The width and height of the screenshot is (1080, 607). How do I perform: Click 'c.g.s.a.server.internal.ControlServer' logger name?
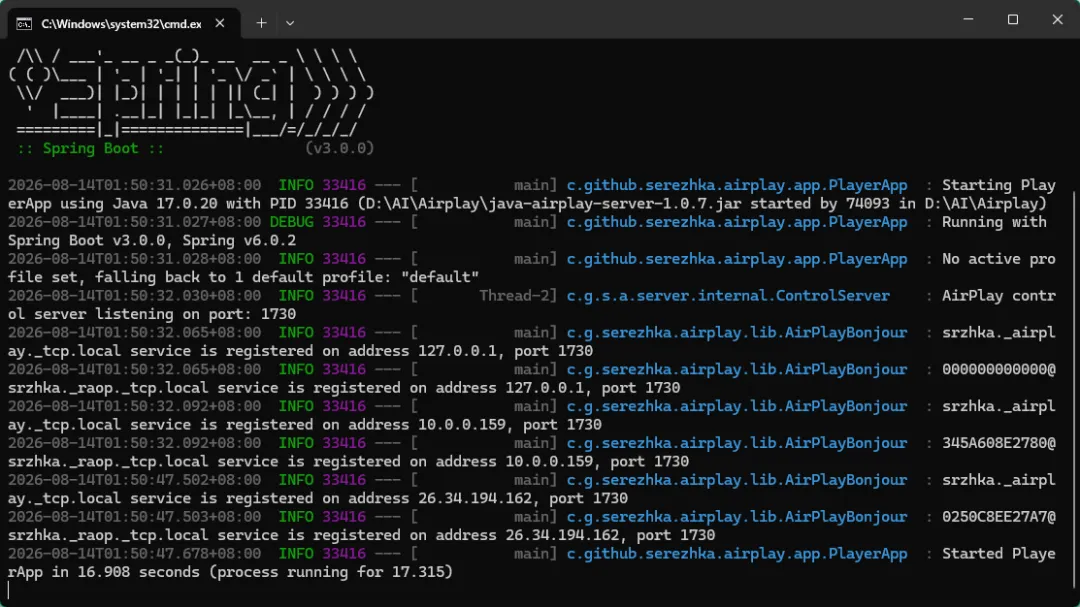click(728, 296)
